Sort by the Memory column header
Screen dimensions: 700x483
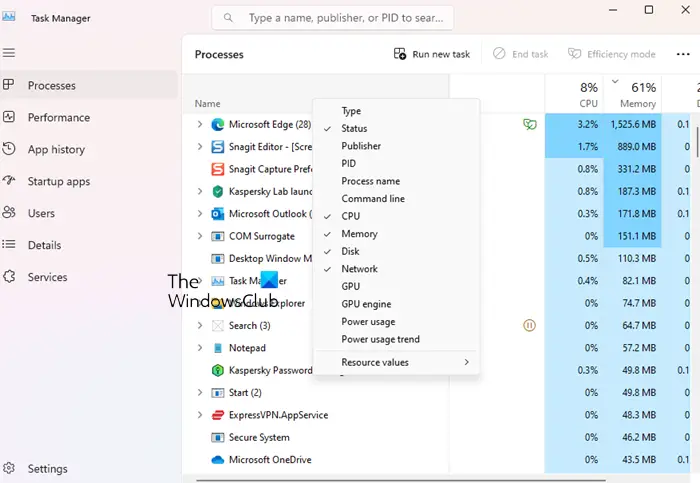(633, 94)
